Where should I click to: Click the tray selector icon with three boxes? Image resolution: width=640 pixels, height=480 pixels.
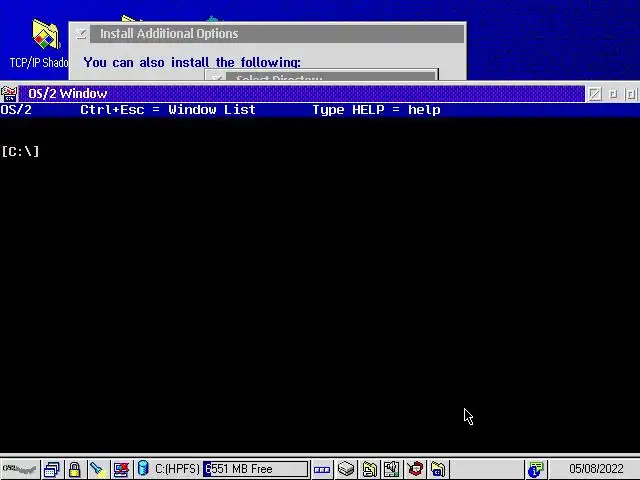pos(322,469)
